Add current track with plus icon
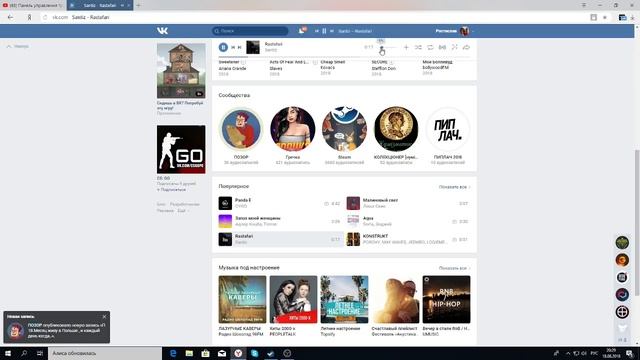Viewport: 640px width, 360px height. [x=406, y=47]
